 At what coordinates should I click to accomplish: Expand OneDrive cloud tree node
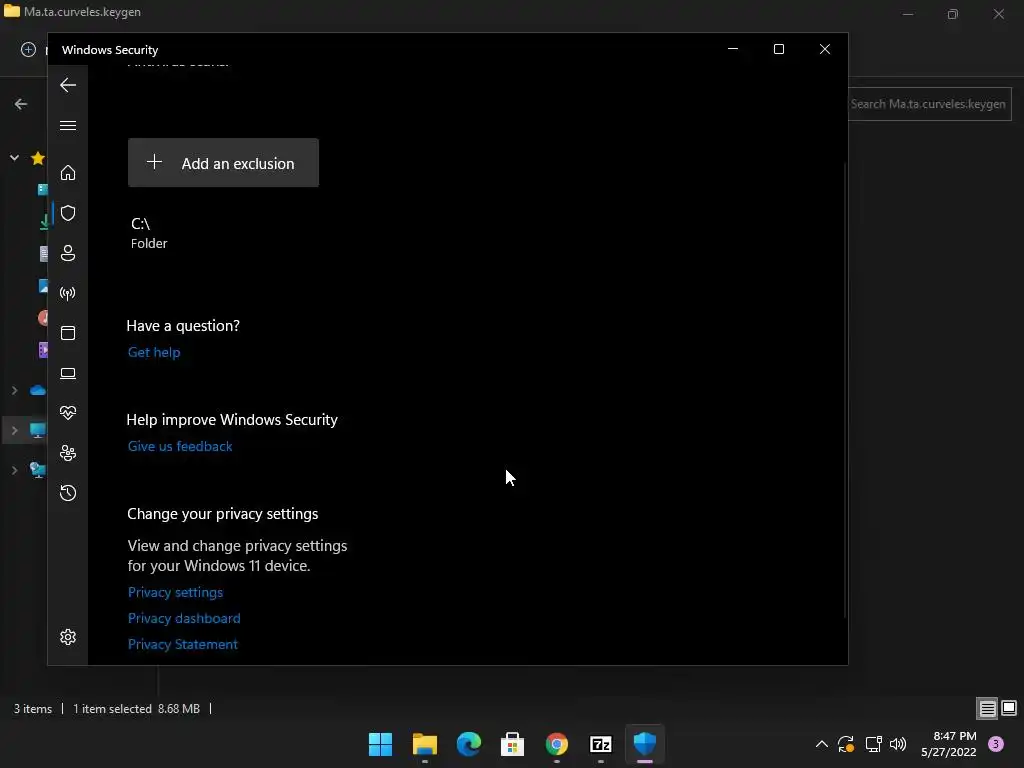(14, 391)
